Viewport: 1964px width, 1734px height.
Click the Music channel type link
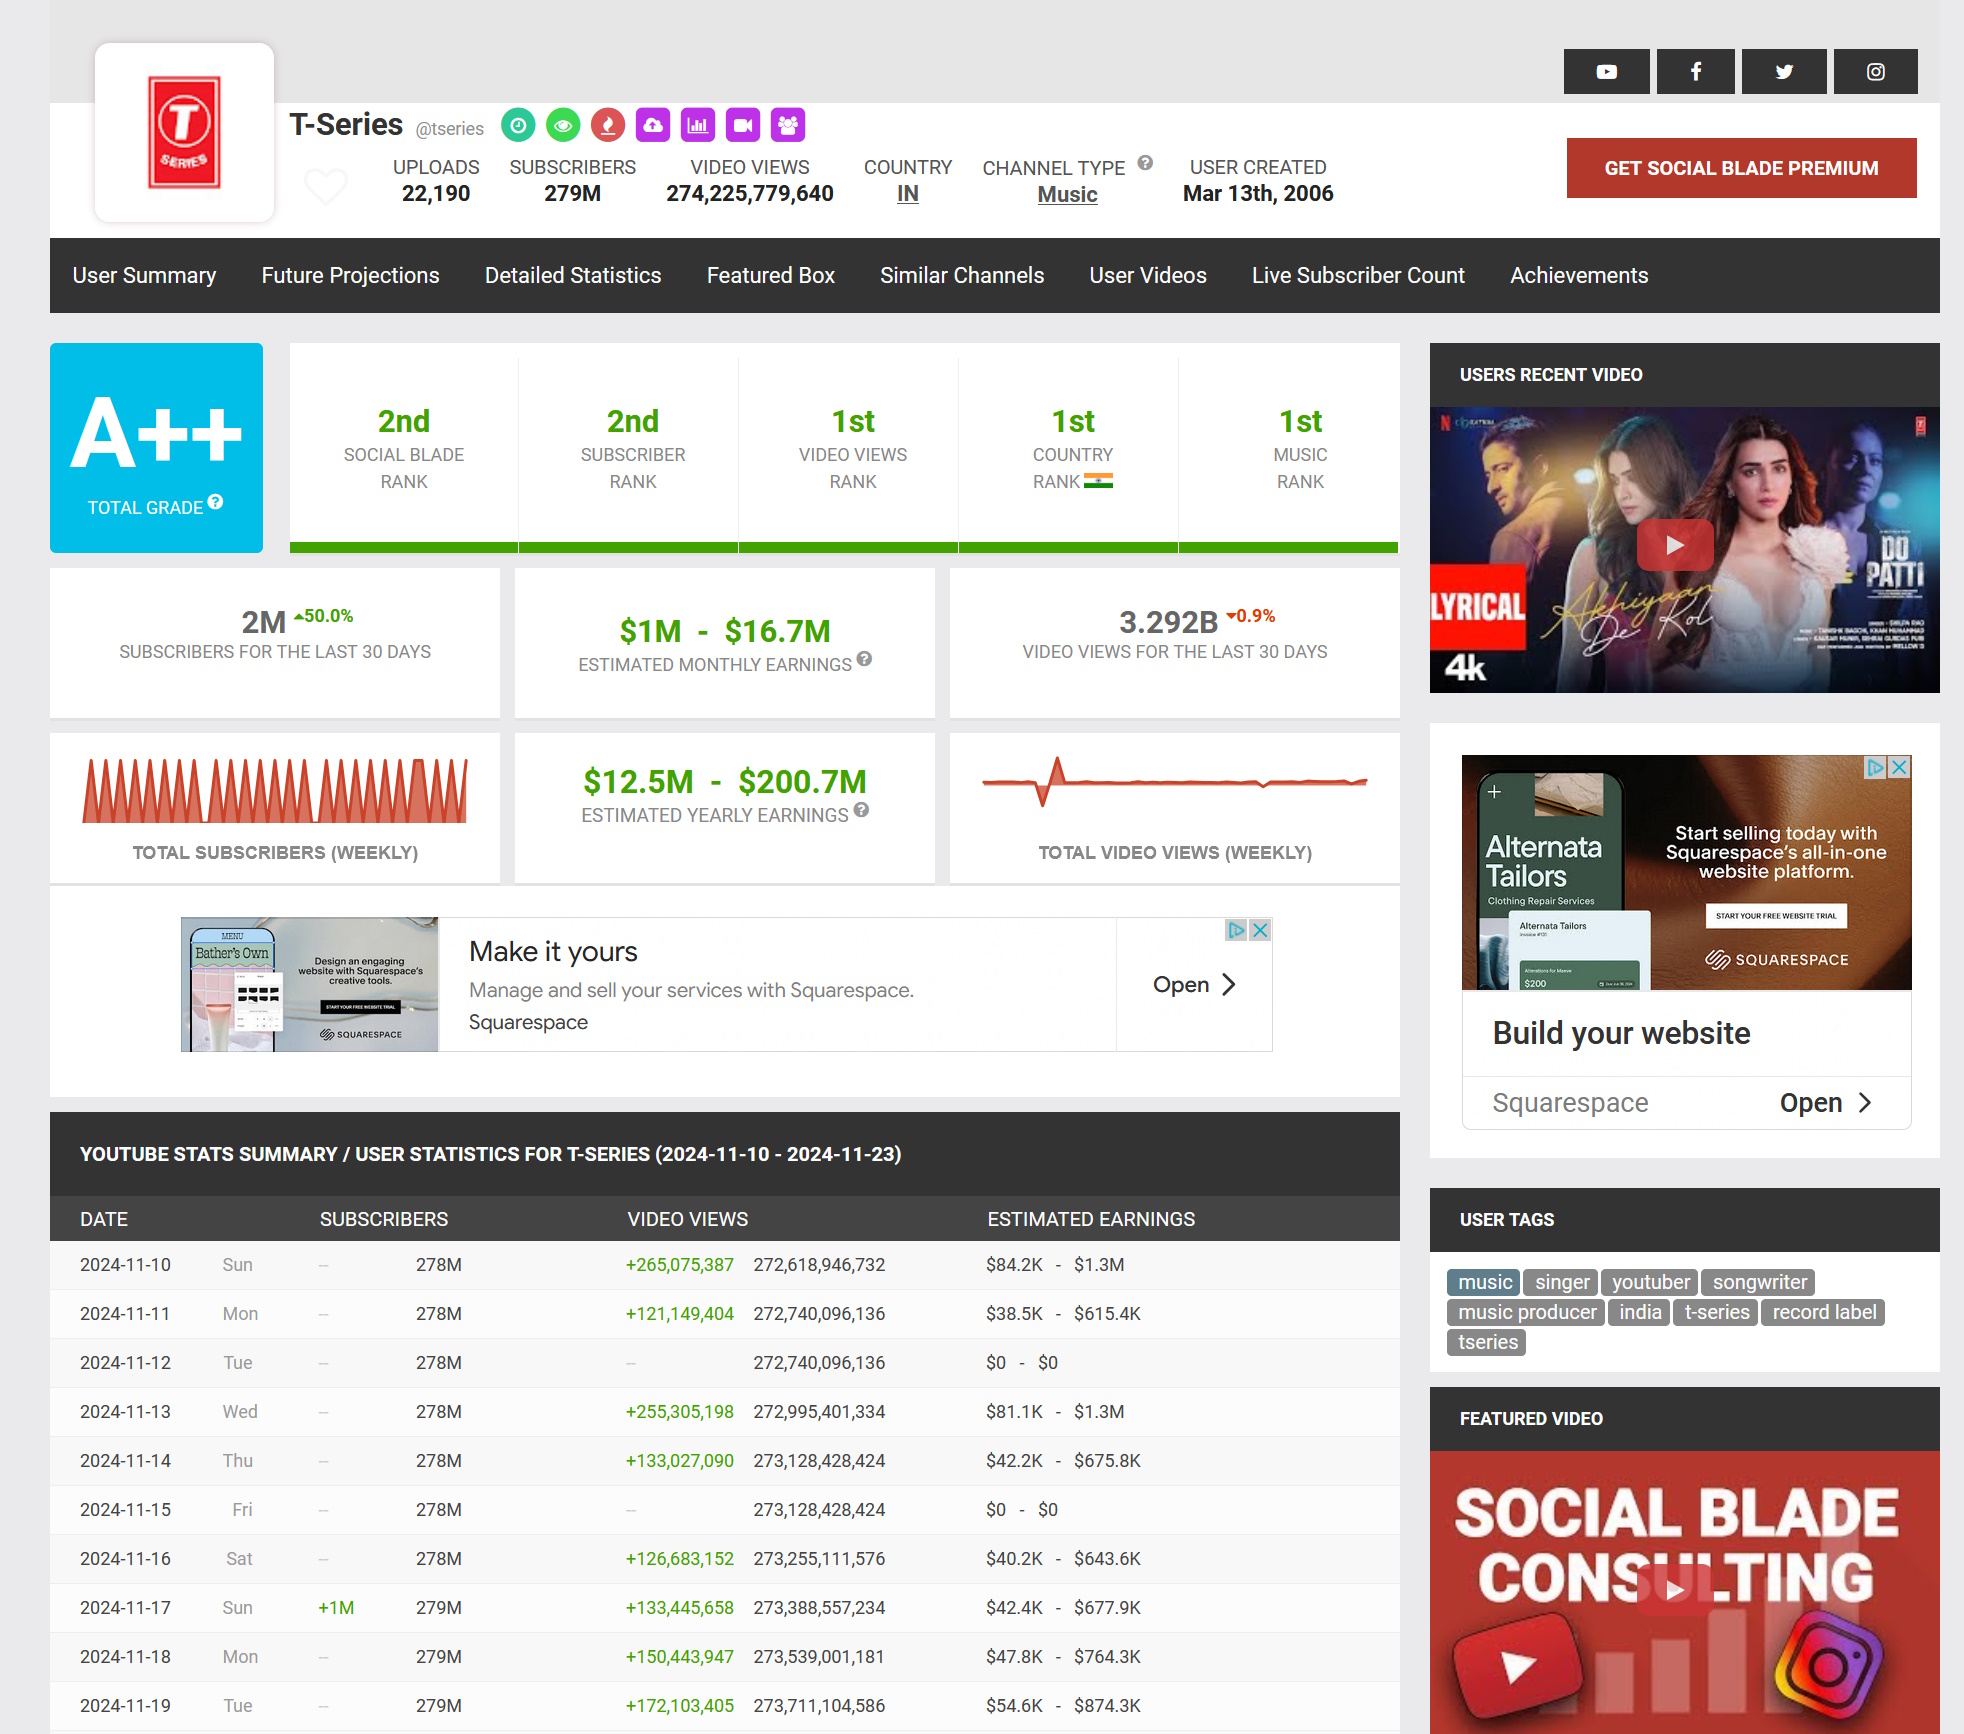pos(1067,195)
